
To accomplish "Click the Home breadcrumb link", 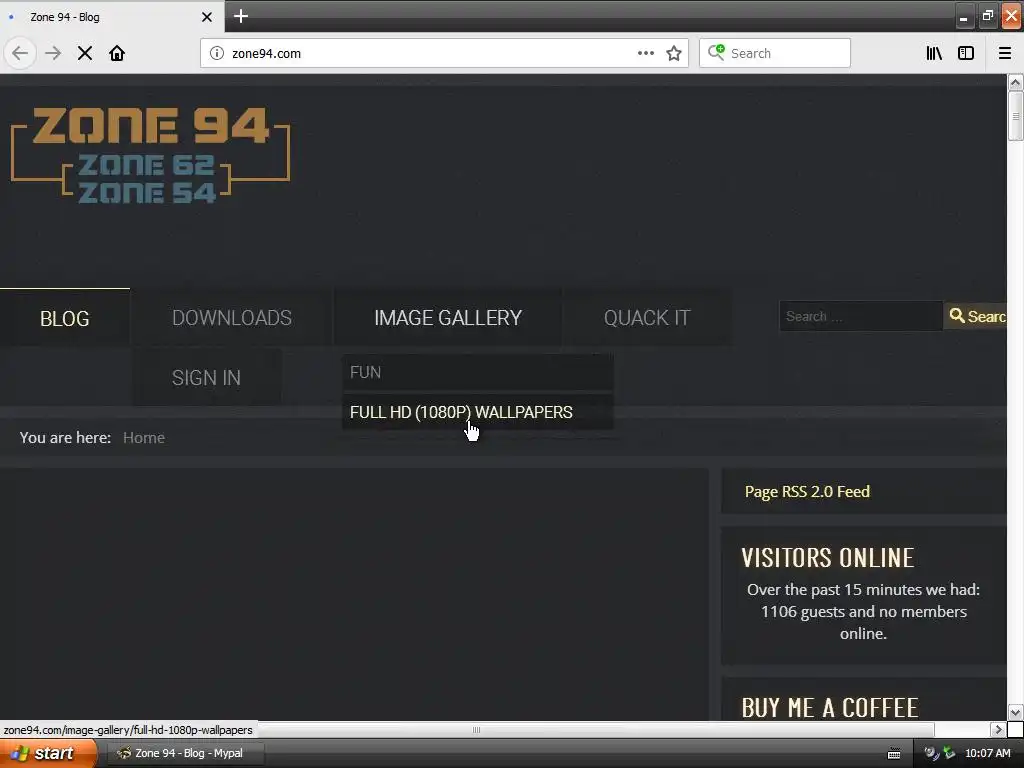I will (x=144, y=438).
